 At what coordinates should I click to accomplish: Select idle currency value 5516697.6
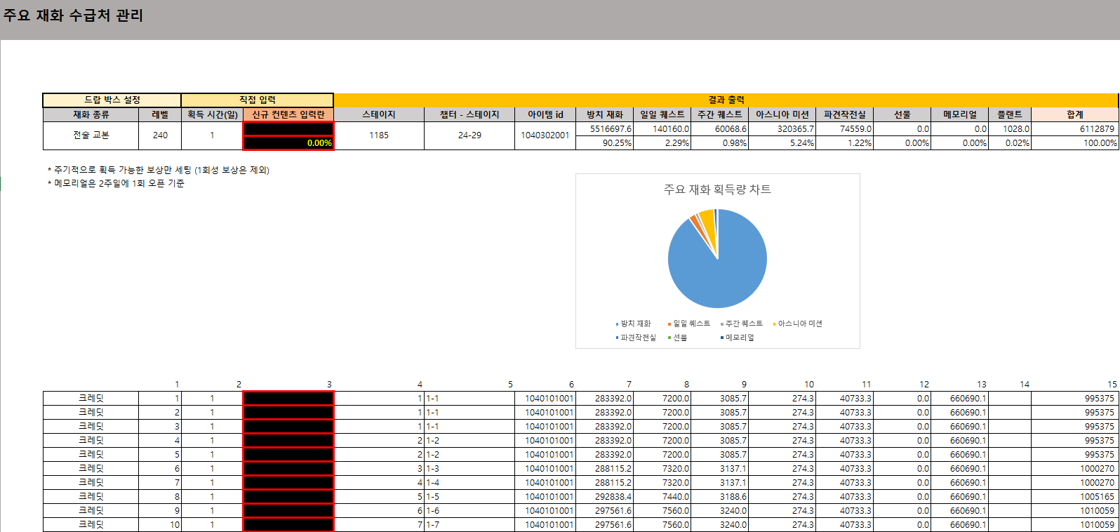(605, 129)
